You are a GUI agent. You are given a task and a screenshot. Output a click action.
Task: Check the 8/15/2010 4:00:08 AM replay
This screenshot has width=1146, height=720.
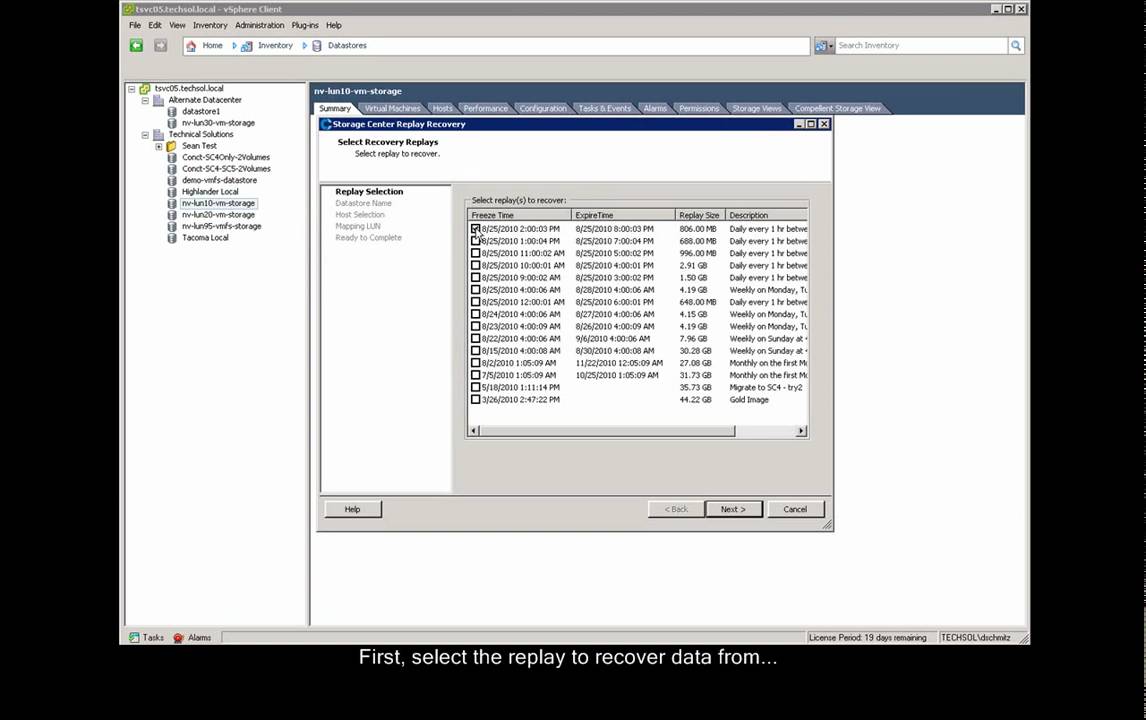coord(476,350)
